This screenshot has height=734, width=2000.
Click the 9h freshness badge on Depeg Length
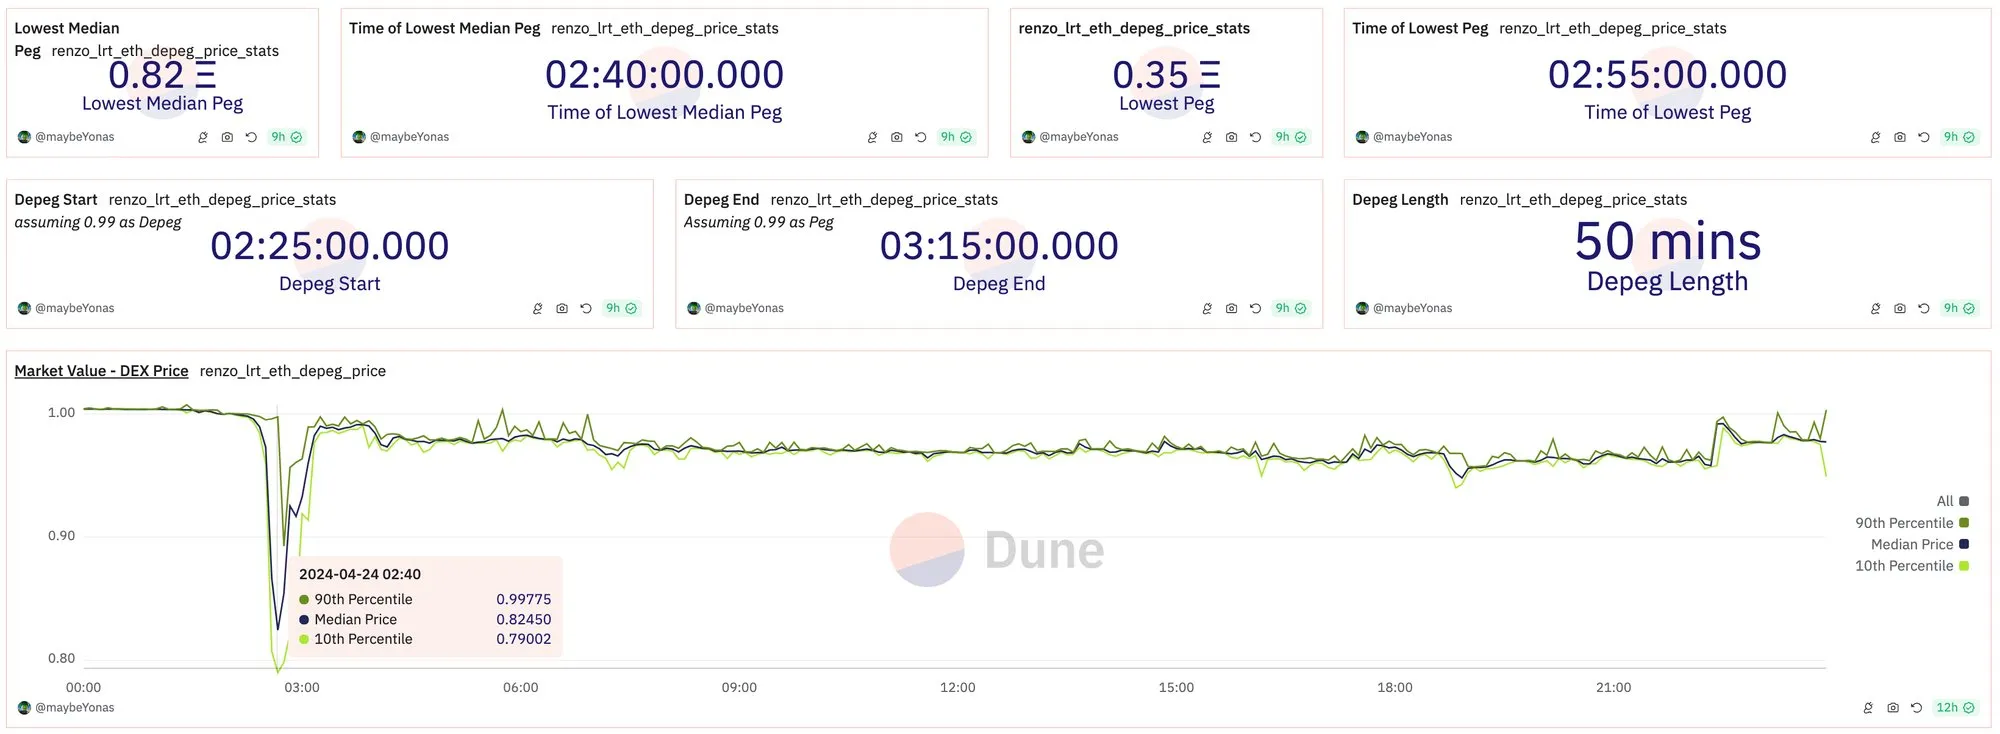coord(1959,308)
